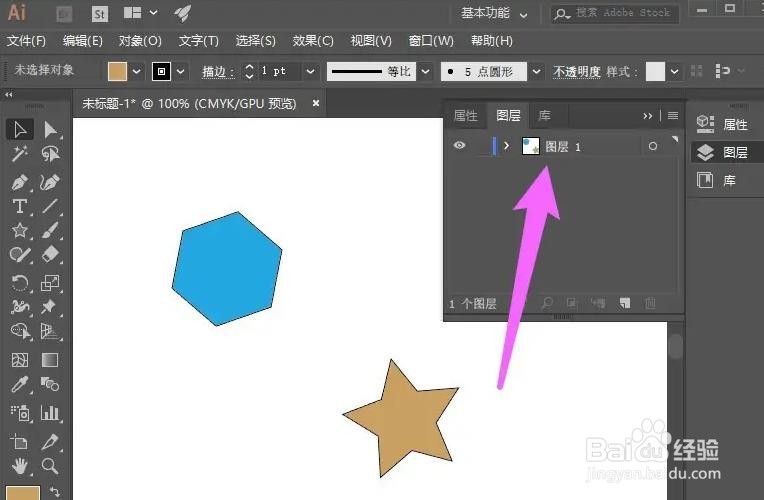The width and height of the screenshot is (764, 500).
Task: Open 编辑(E) menu
Action: tap(82, 41)
